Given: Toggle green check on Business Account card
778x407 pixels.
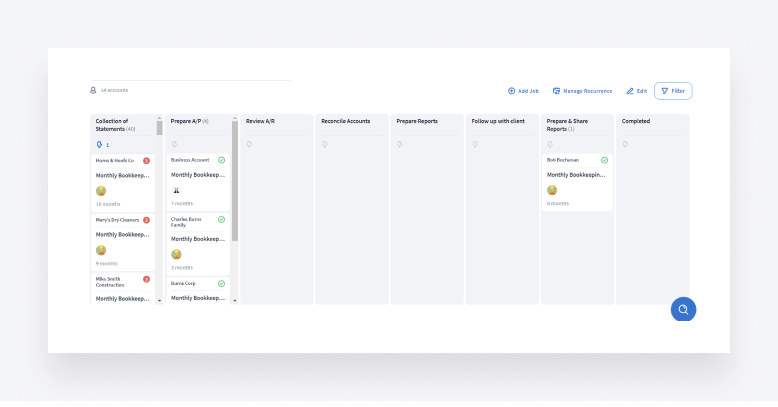Looking at the screenshot, I should [x=221, y=160].
